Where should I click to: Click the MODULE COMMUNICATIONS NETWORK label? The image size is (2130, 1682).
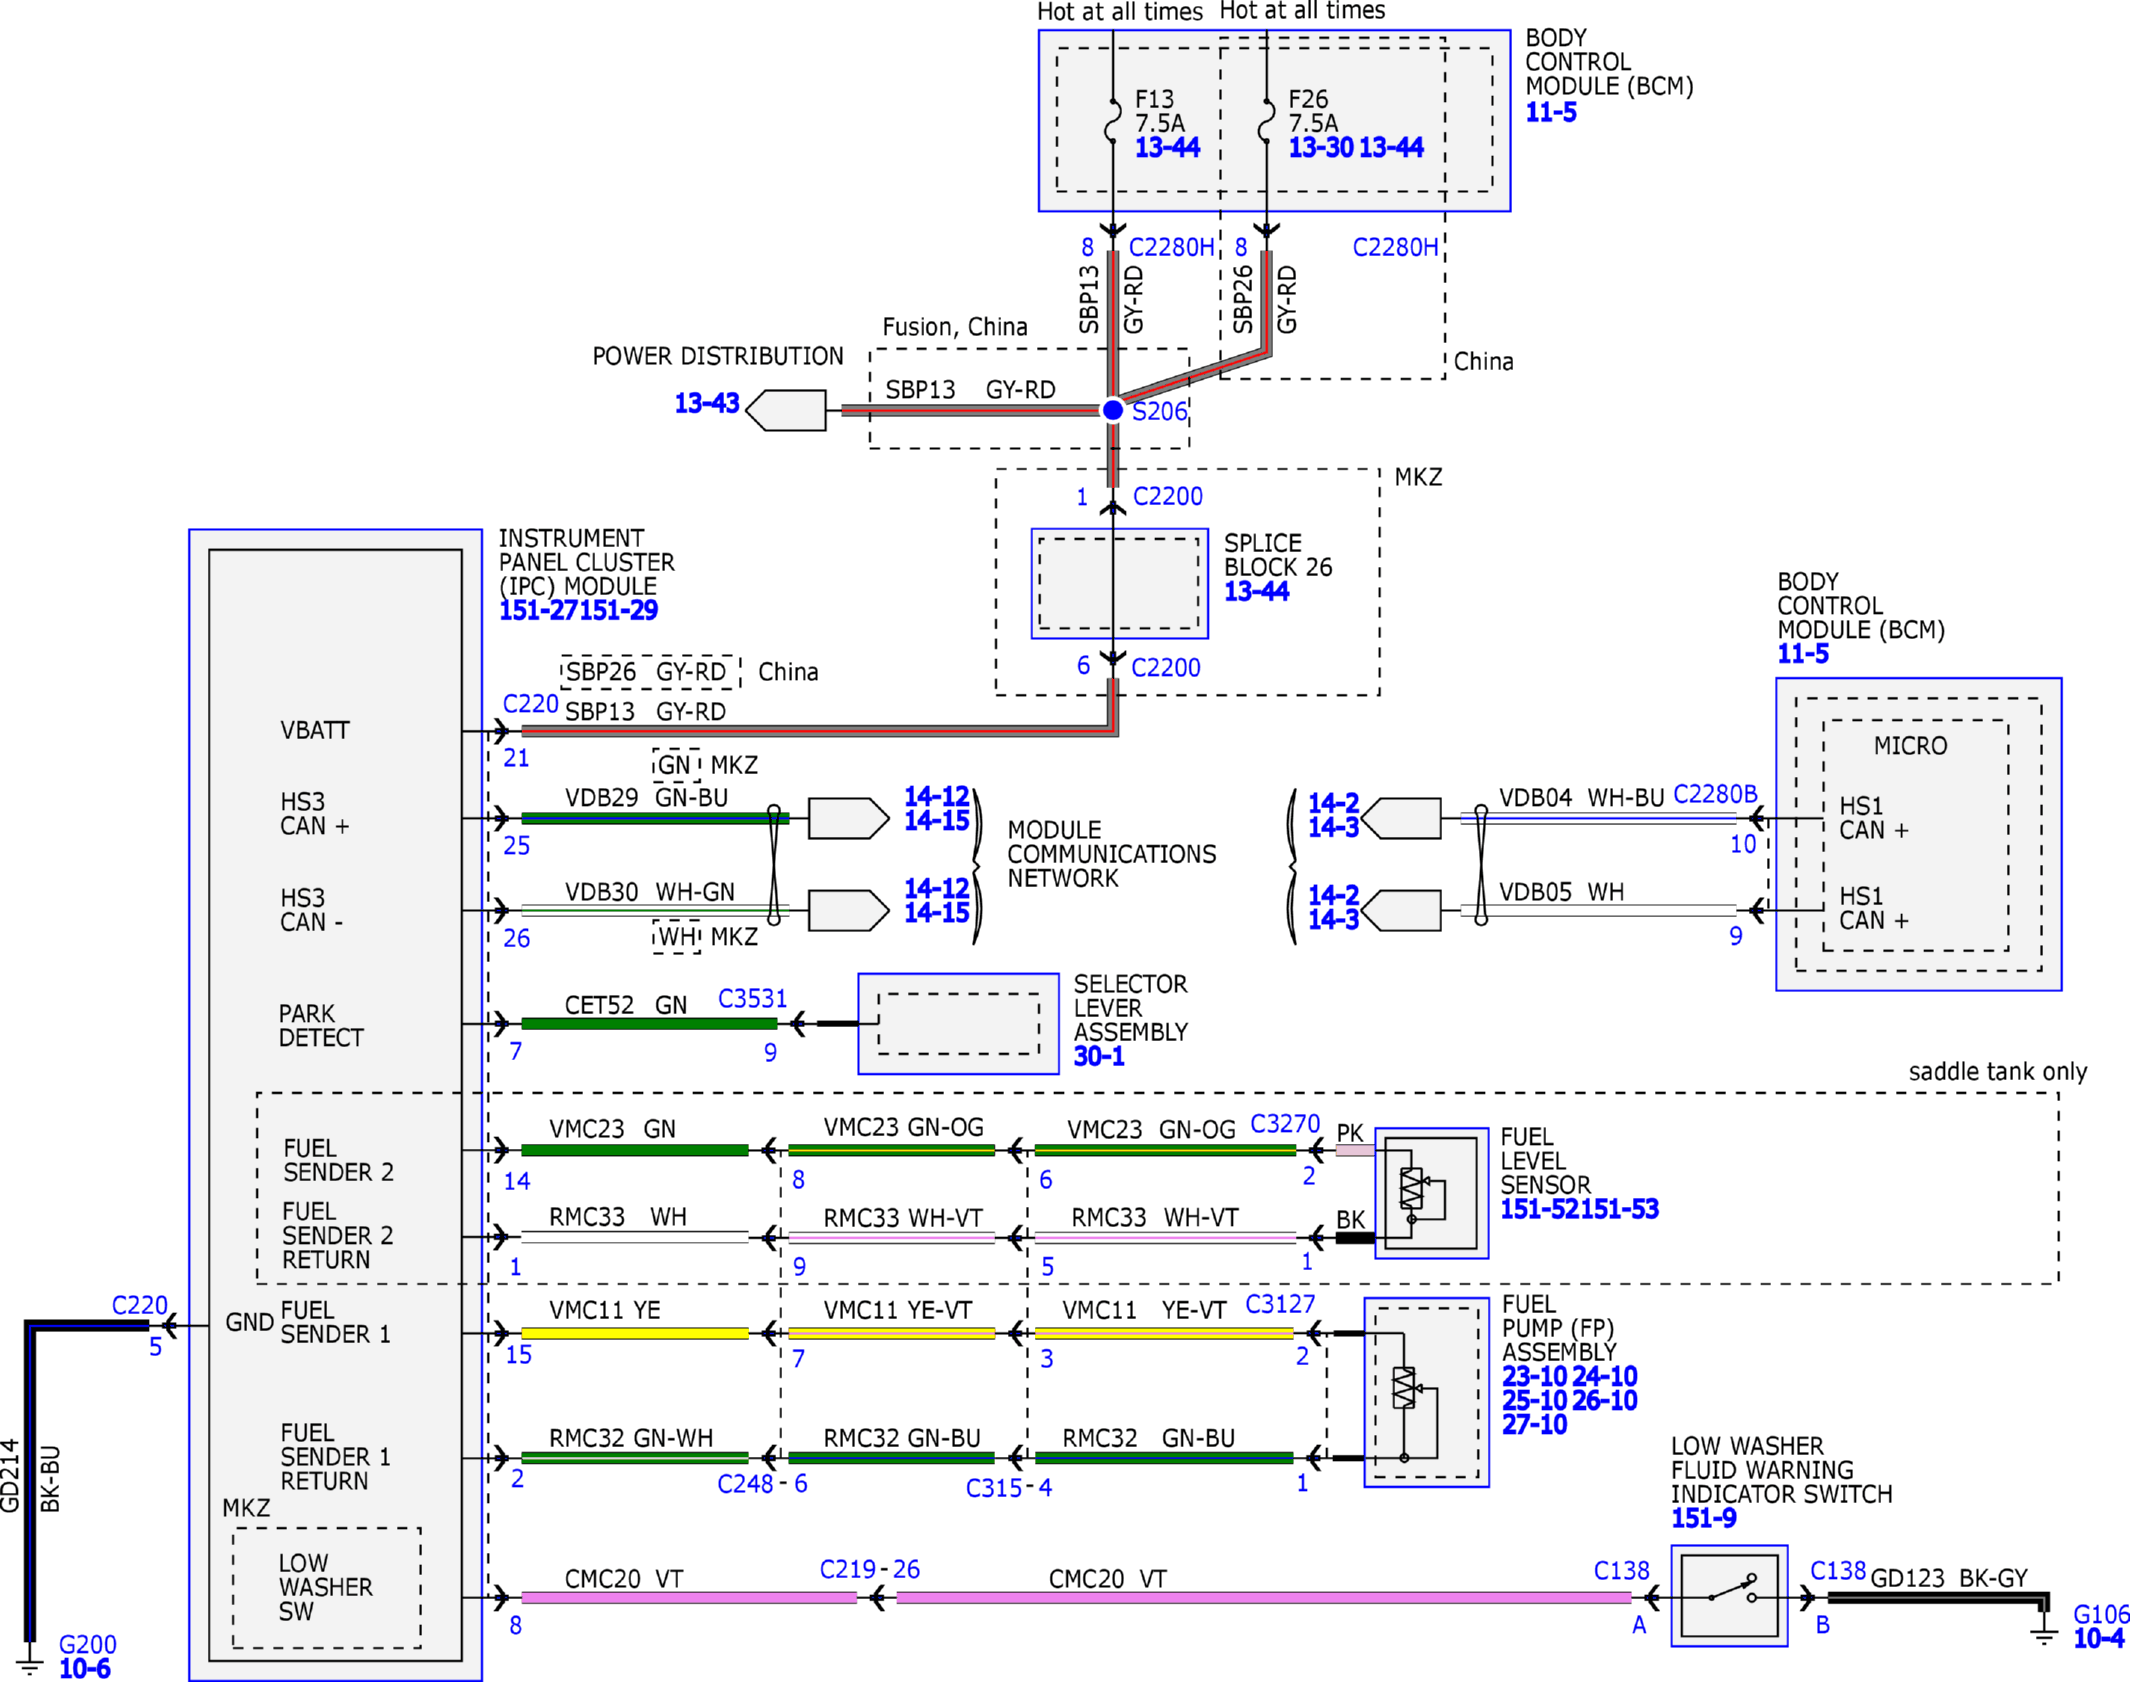click(1111, 854)
